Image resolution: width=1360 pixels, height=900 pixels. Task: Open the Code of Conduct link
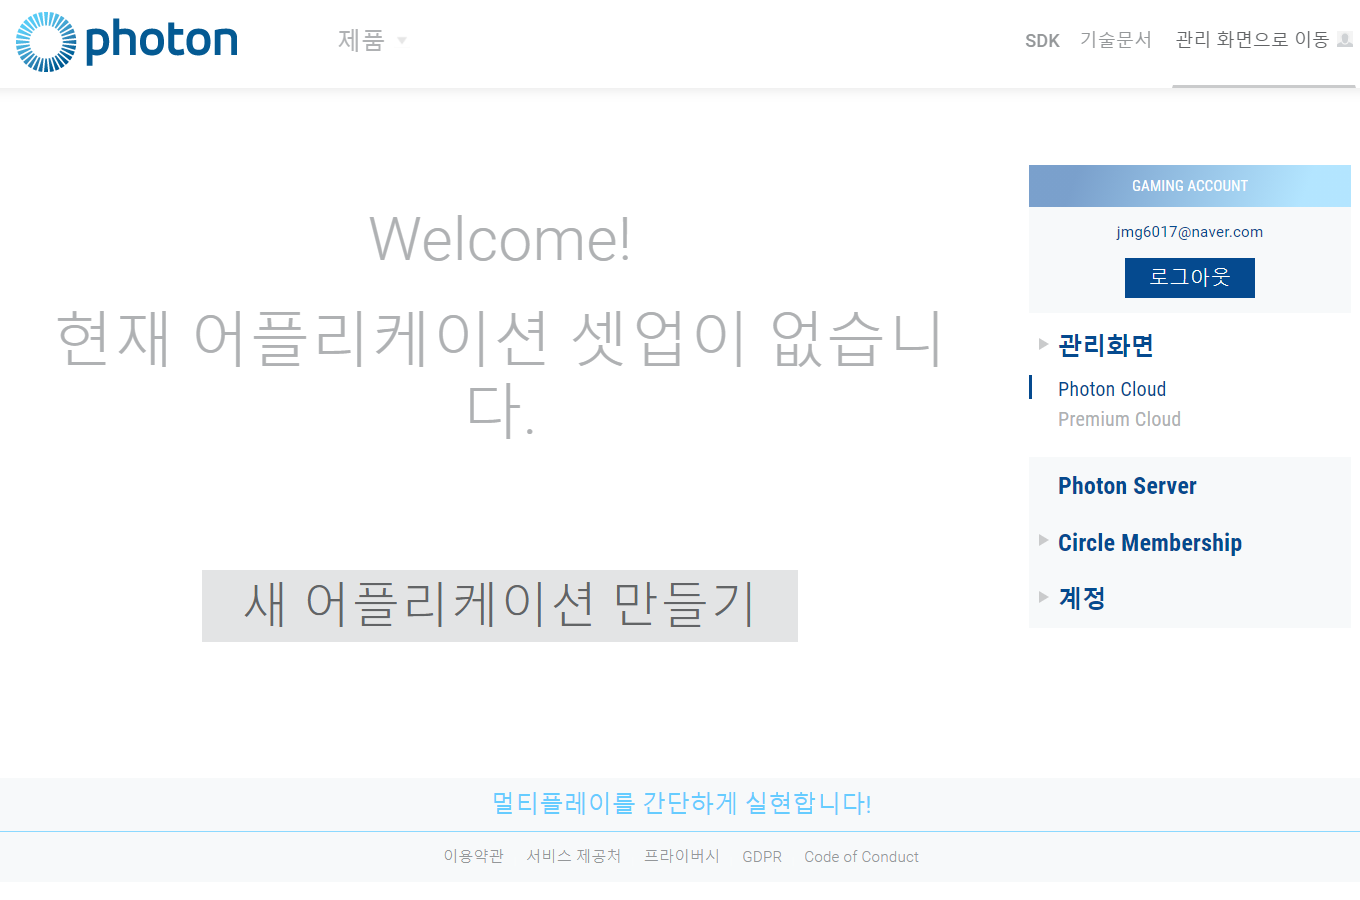861,857
